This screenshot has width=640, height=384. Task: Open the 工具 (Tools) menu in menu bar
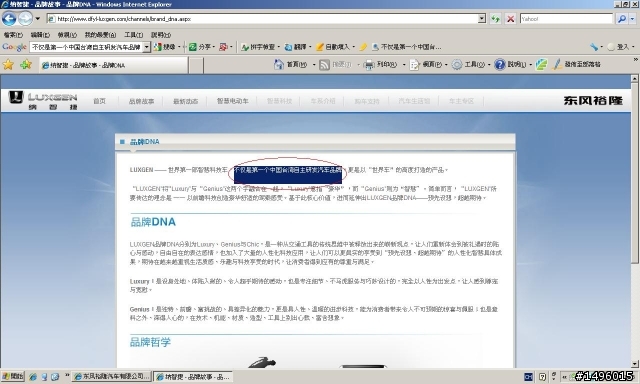(x=133, y=35)
